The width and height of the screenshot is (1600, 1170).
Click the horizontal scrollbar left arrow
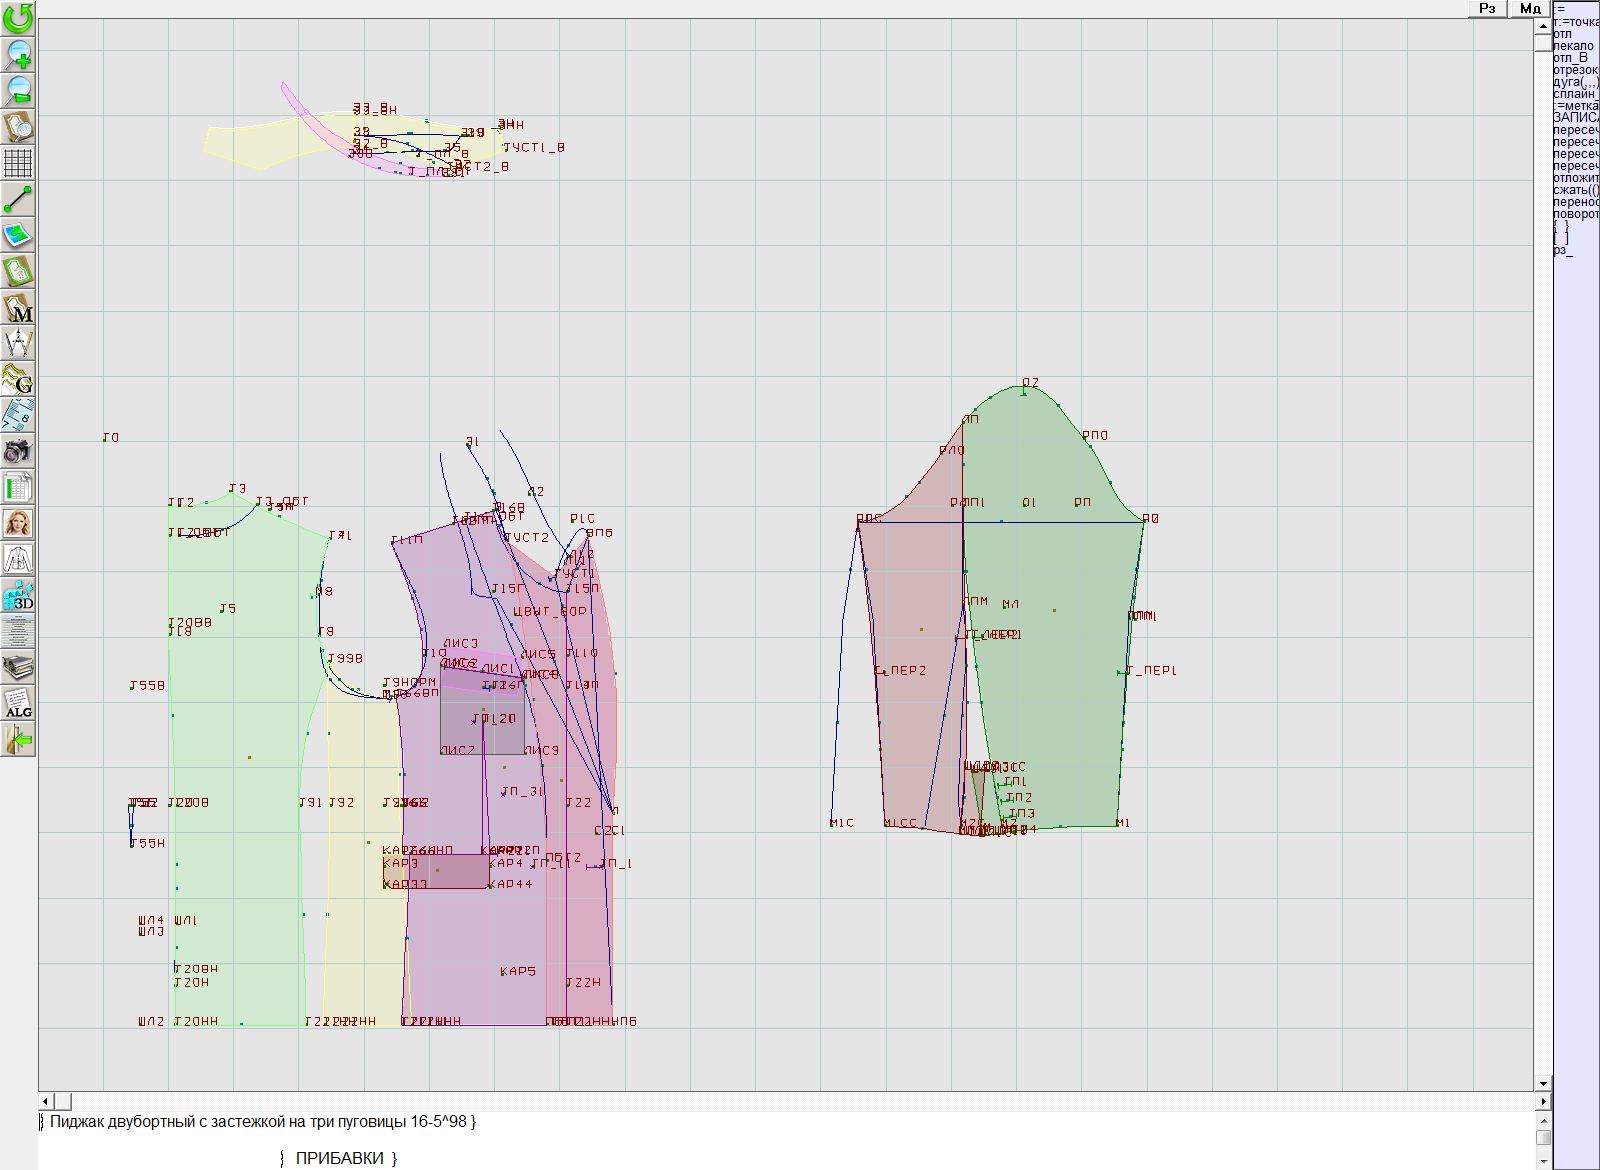pos(45,1101)
